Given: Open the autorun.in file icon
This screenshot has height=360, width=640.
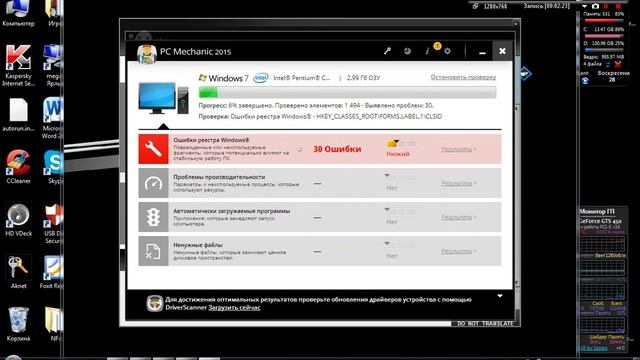Looking at the screenshot, I should pos(18,115).
